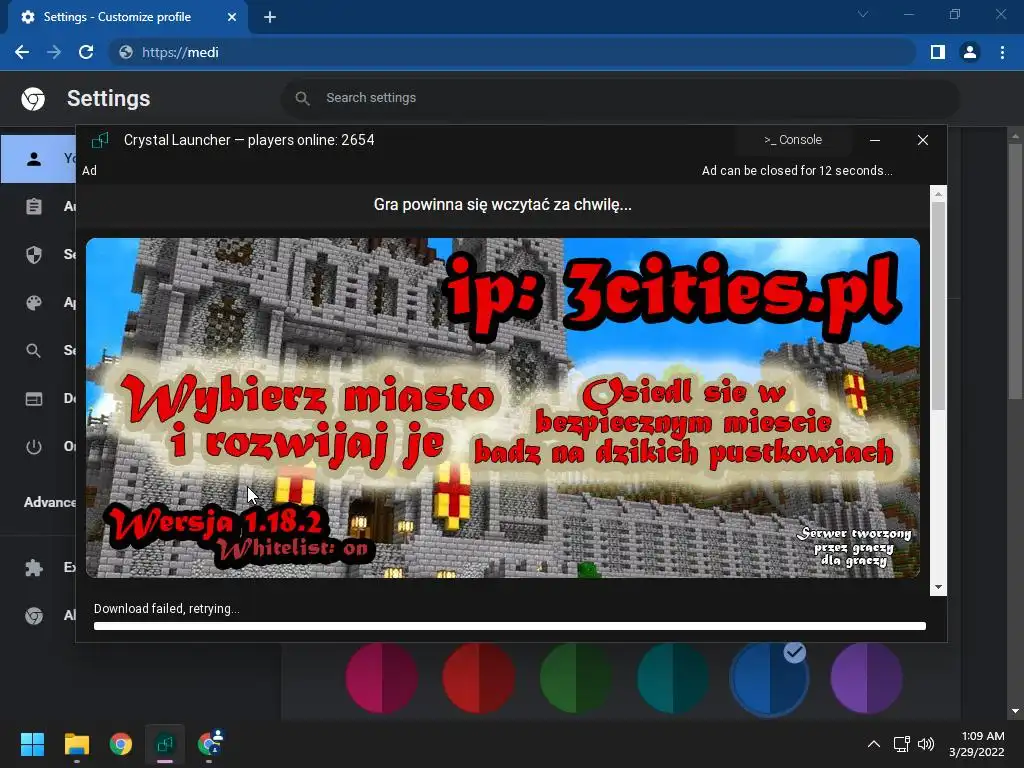Screen dimensions: 1024x768
Task: Go back with browser back arrow
Action: point(22,52)
